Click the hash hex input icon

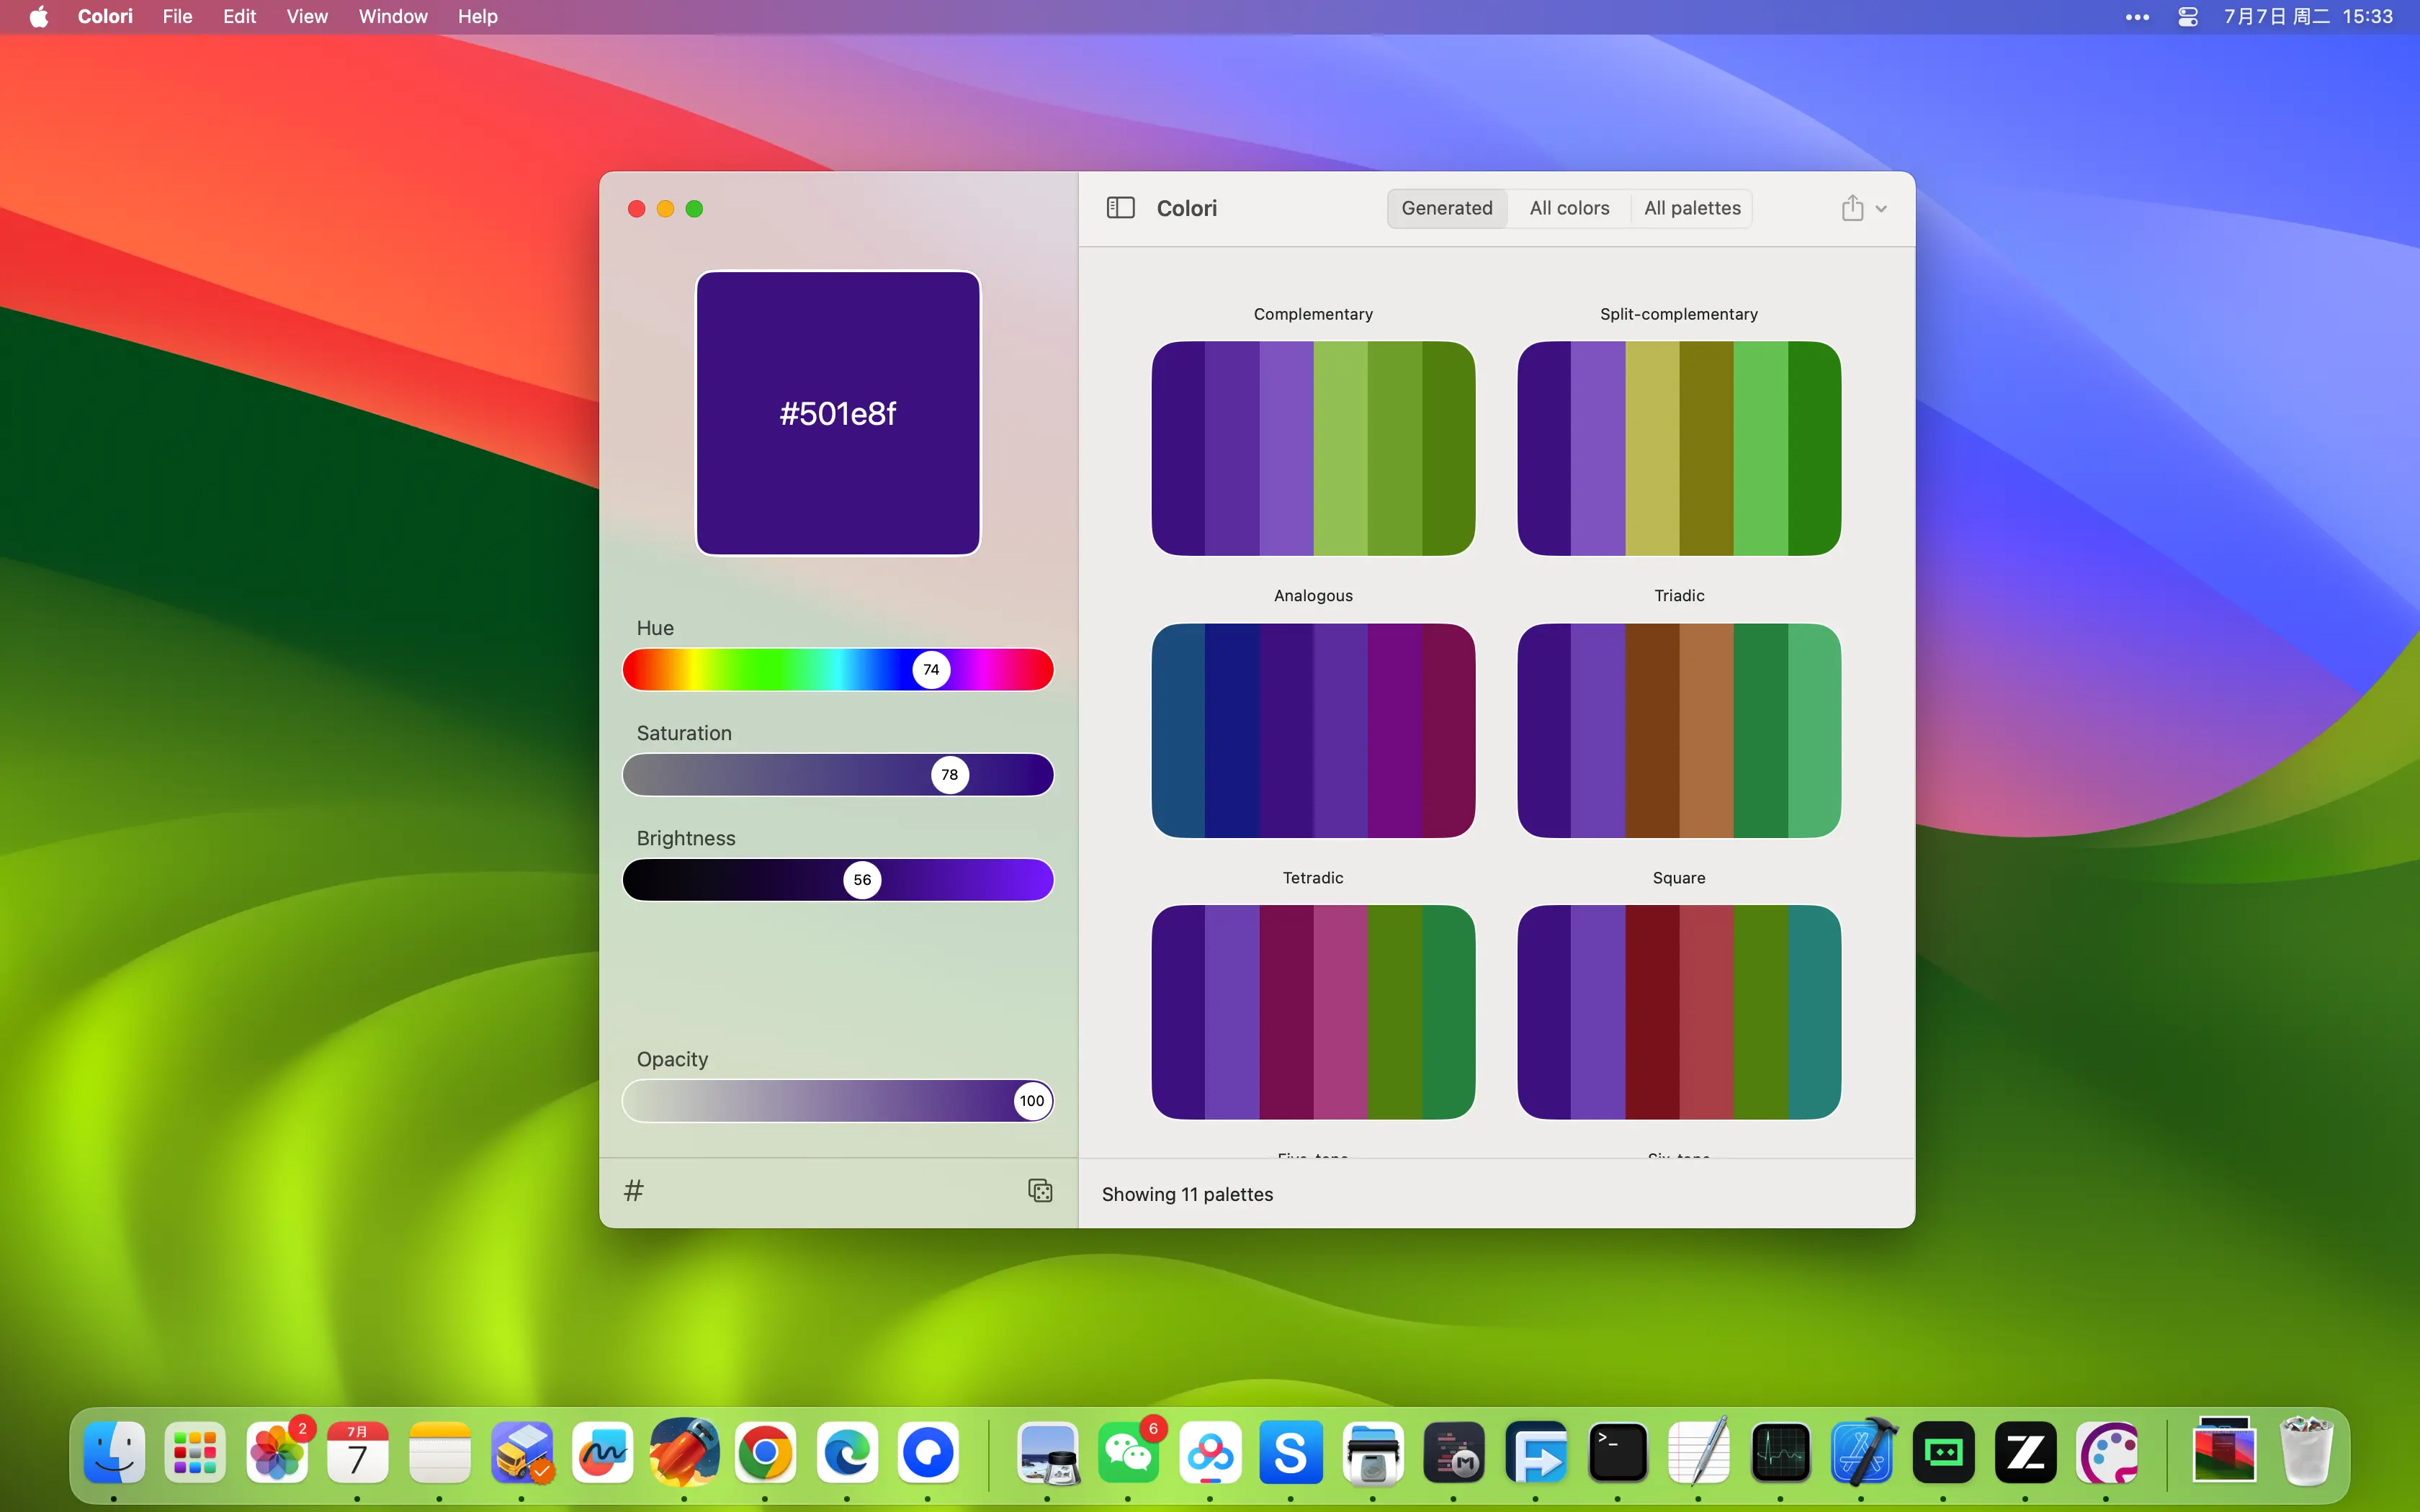coord(634,1190)
